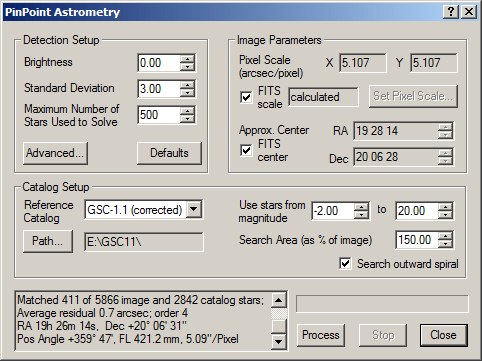482x361 pixels.
Task: Click the Pixel Scale Y field
Action: tap(434, 63)
